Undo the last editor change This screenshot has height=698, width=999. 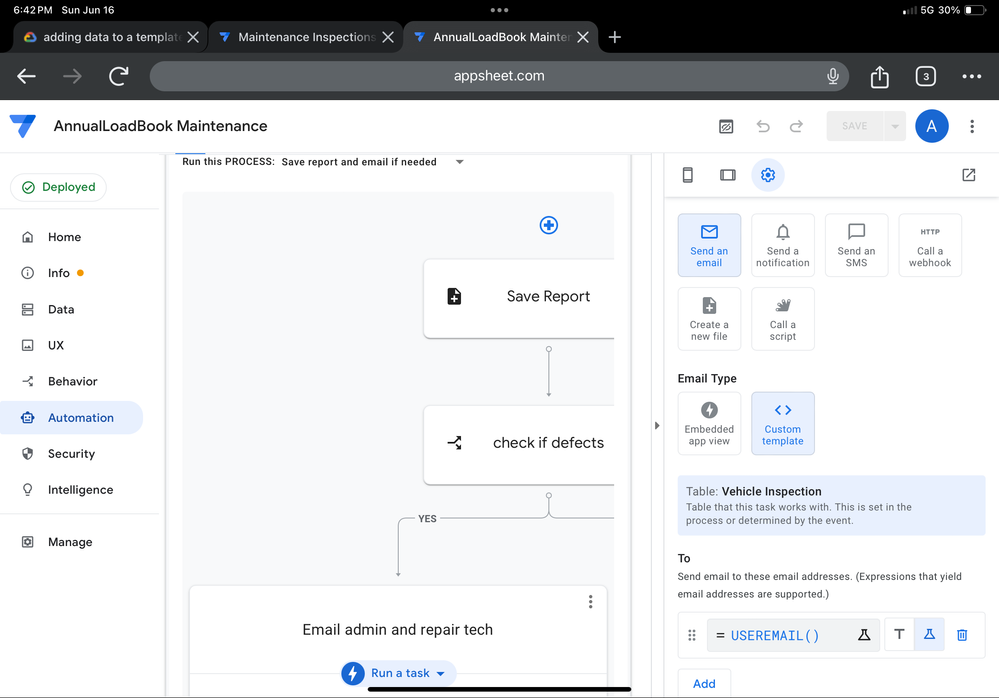point(763,126)
